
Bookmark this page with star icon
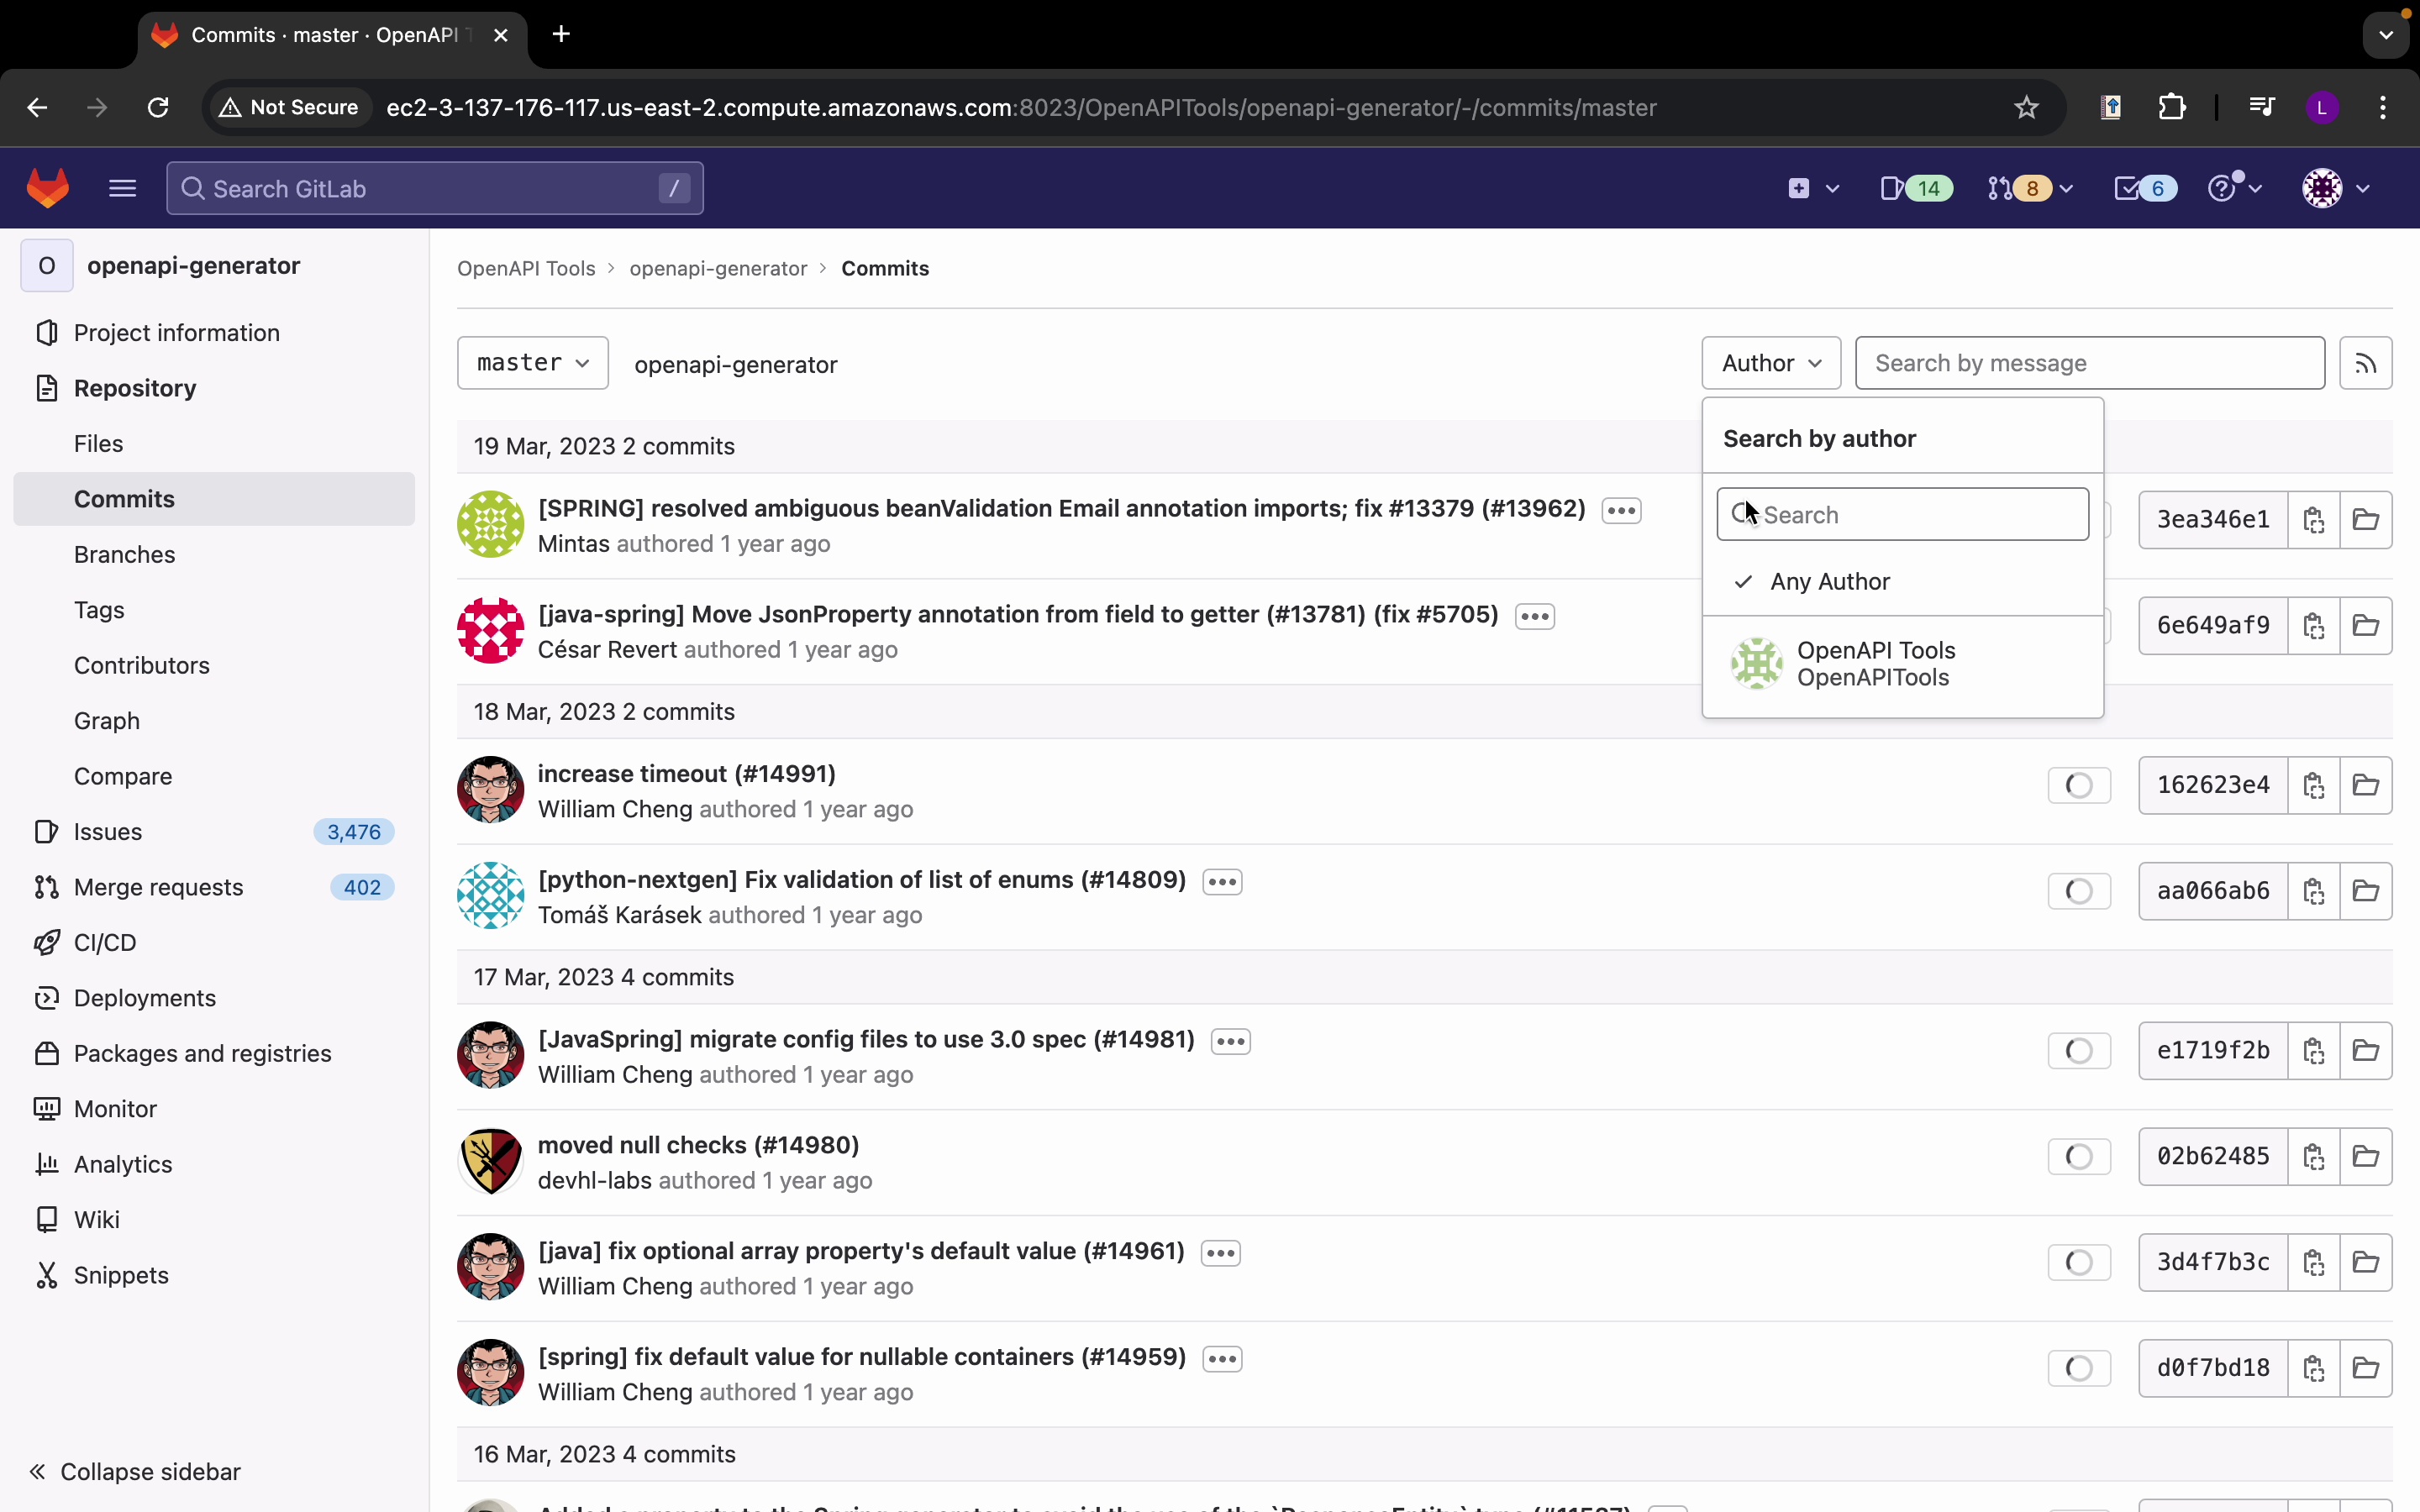(2026, 107)
